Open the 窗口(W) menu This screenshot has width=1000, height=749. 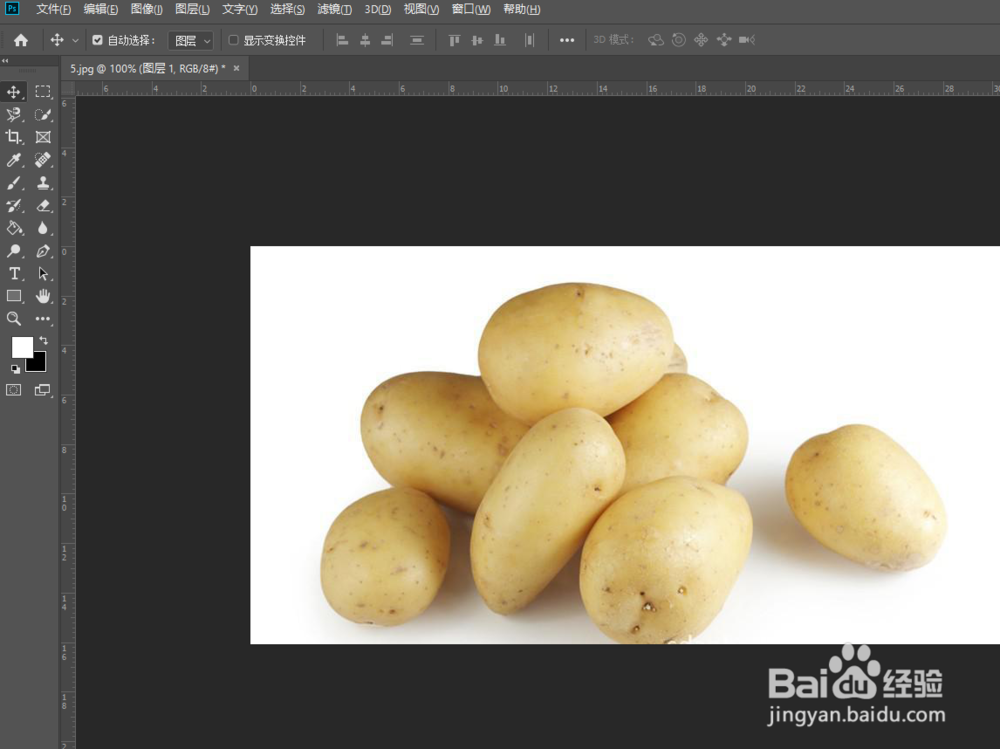471,10
